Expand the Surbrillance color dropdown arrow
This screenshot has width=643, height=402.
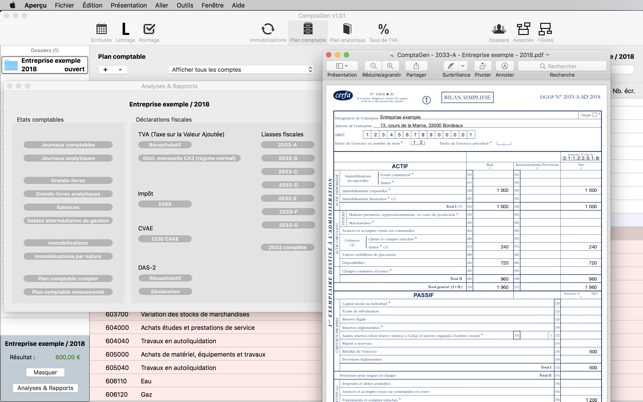(x=463, y=66)
